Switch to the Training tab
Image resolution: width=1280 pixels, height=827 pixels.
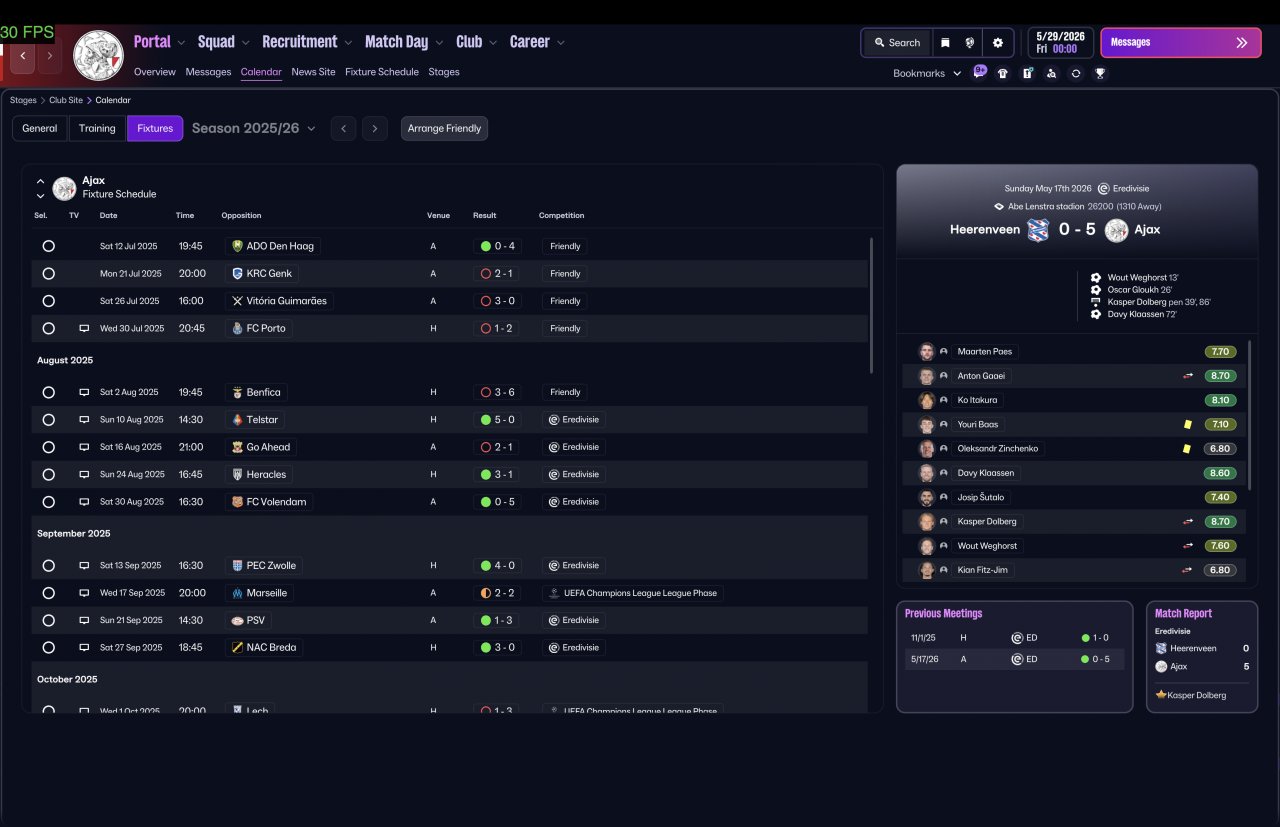(x=97, y=128)
